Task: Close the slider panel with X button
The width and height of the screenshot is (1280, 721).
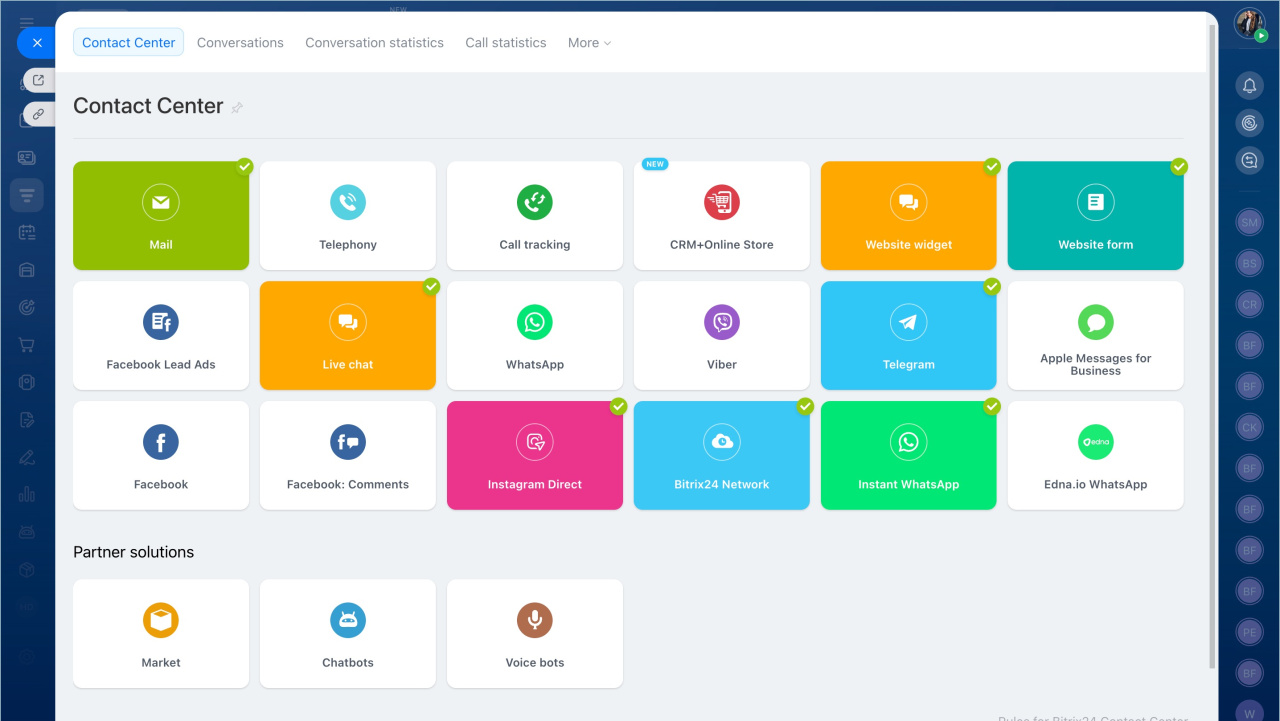Action: 37,43
